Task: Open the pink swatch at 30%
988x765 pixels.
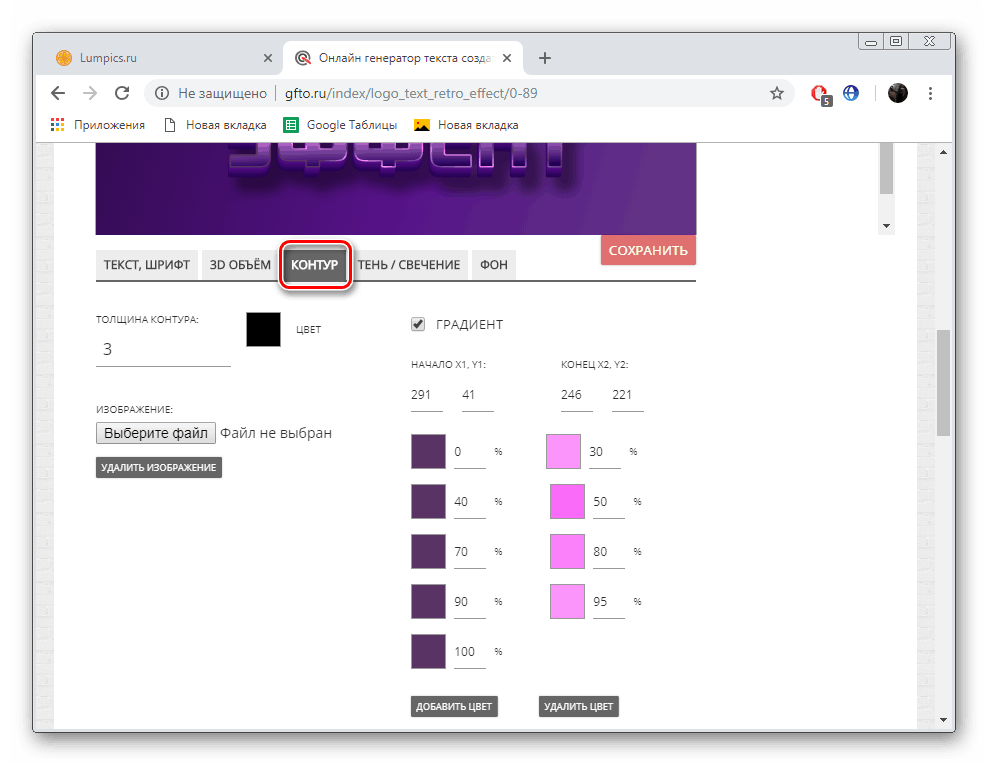Action: [x=563, y=451]
